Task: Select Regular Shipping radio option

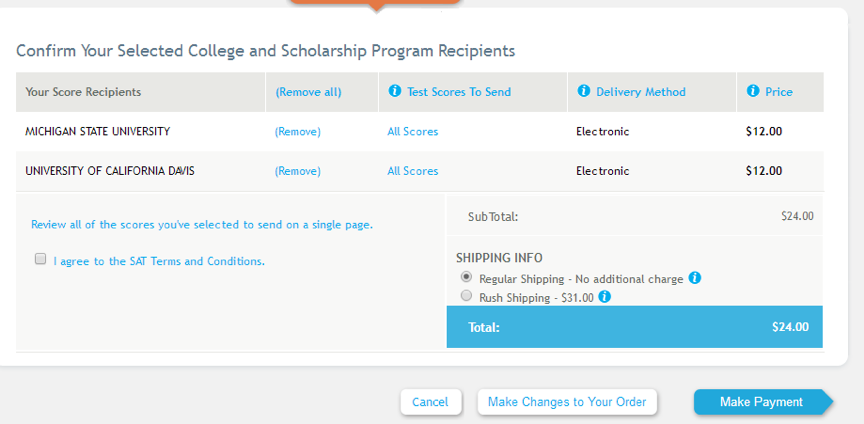Action: [x=466, y=278]
